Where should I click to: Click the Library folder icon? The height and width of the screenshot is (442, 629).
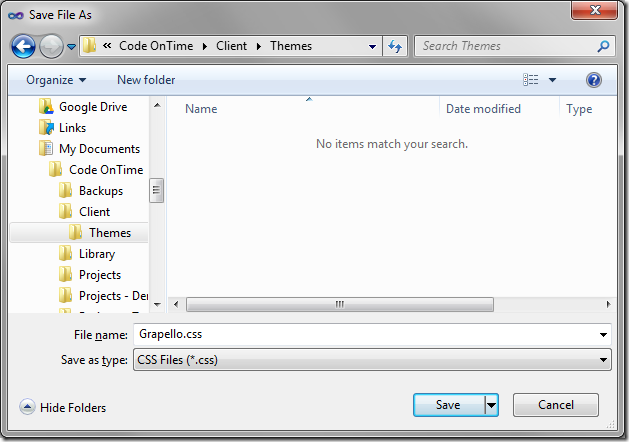coord(65,253)
